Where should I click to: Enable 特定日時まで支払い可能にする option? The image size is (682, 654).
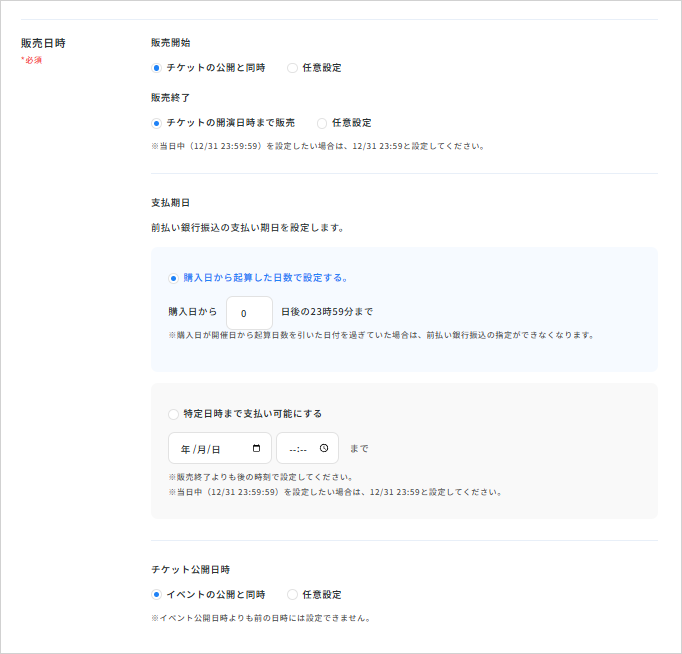coord(174,413)
